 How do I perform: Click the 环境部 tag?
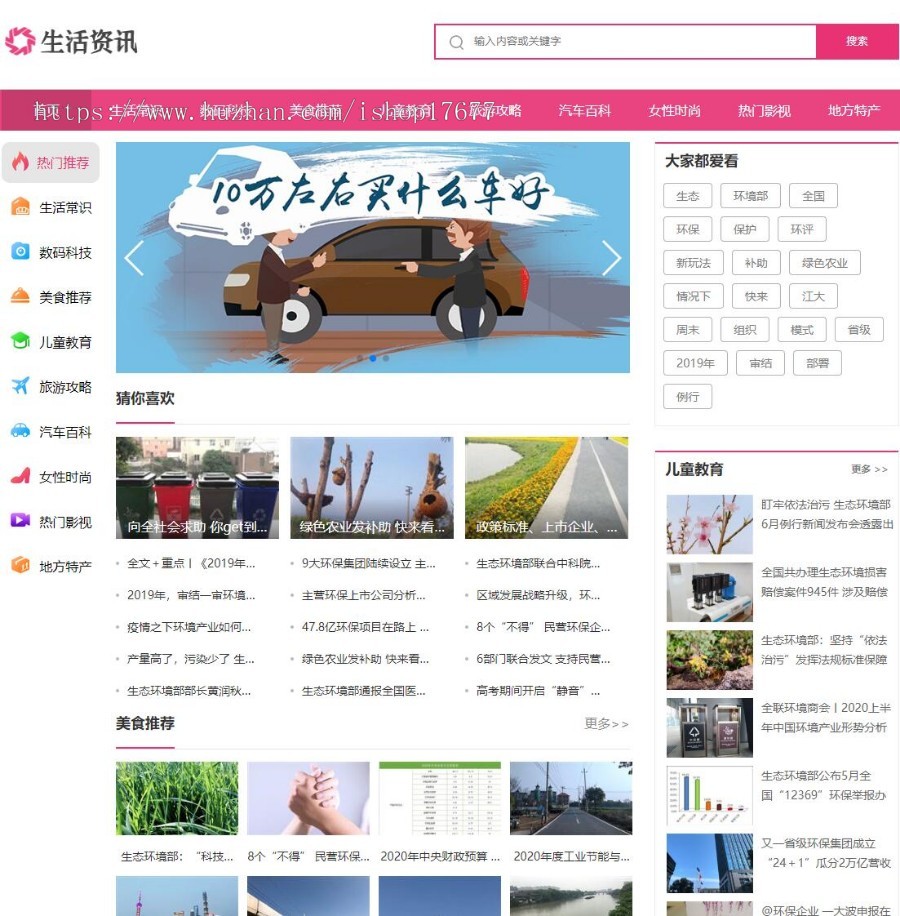(750, 196)
